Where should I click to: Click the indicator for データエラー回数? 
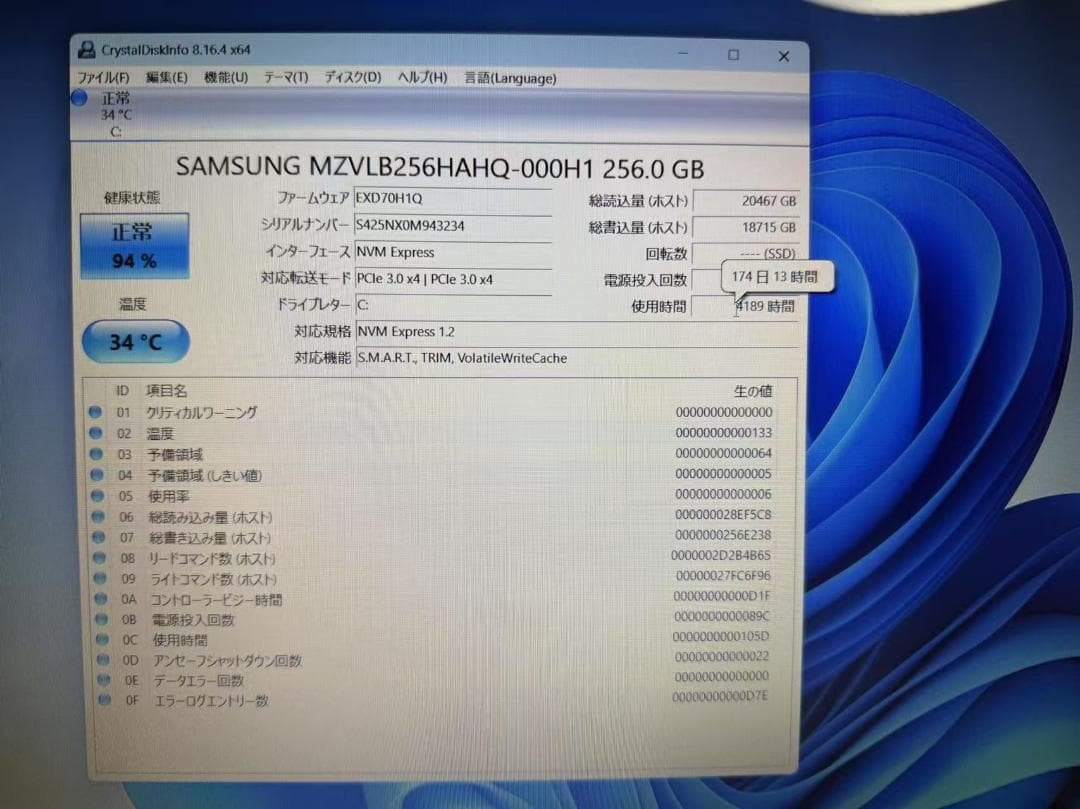pyautogui.click(x=102, y=680)
